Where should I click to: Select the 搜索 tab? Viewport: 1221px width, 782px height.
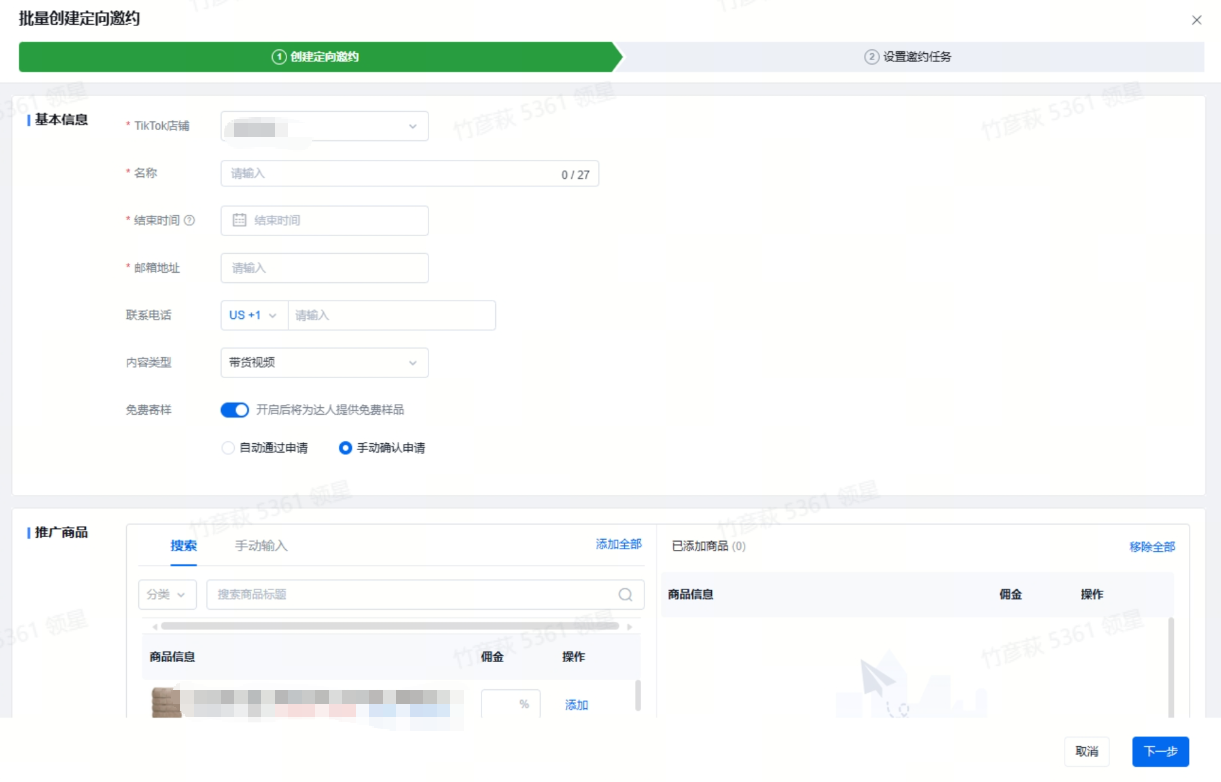[x=184, y=546]
